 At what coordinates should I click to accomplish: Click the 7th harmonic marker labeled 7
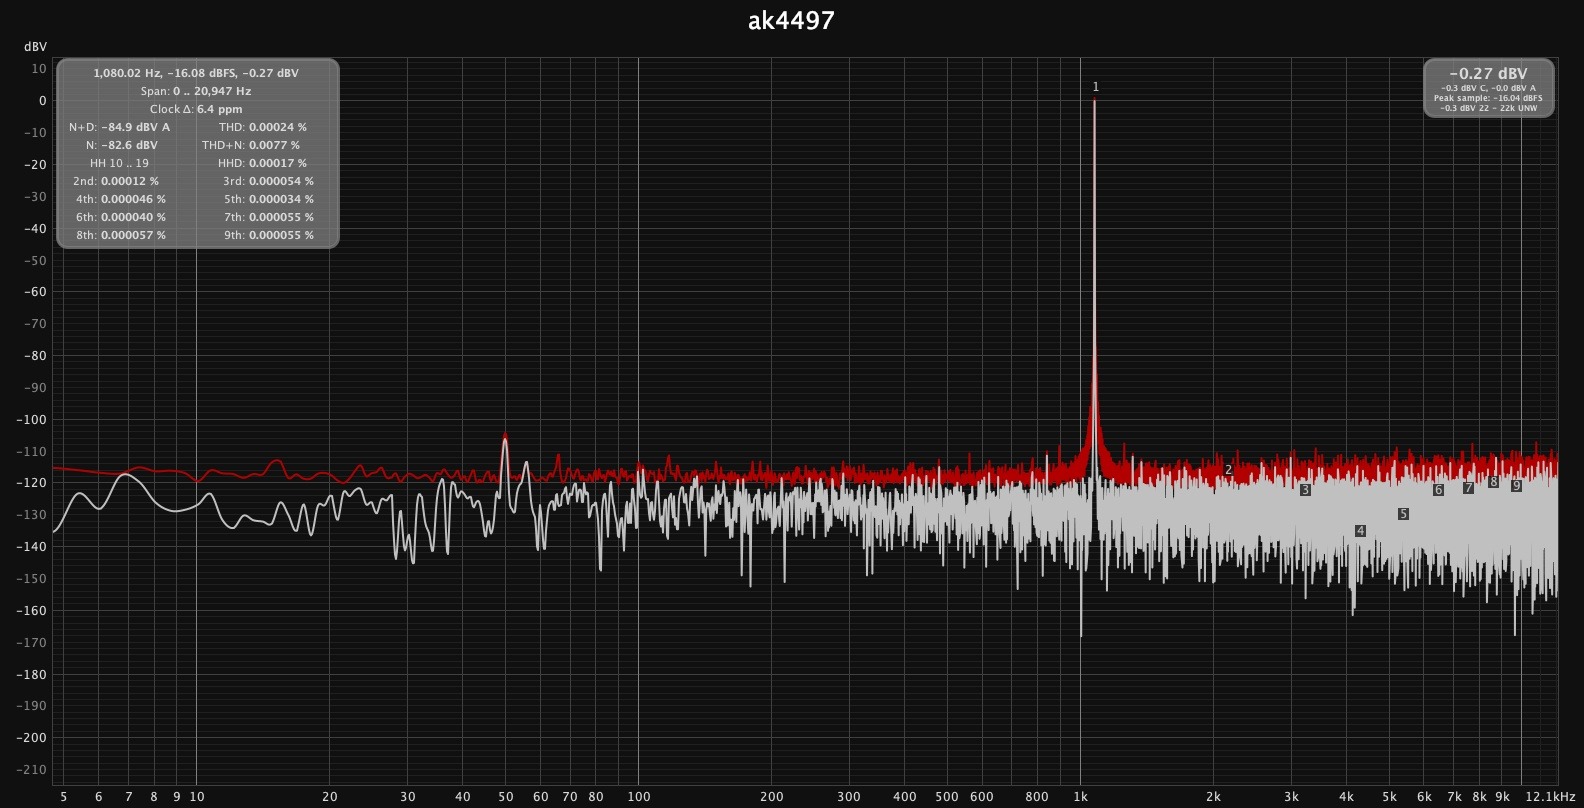1468,488
